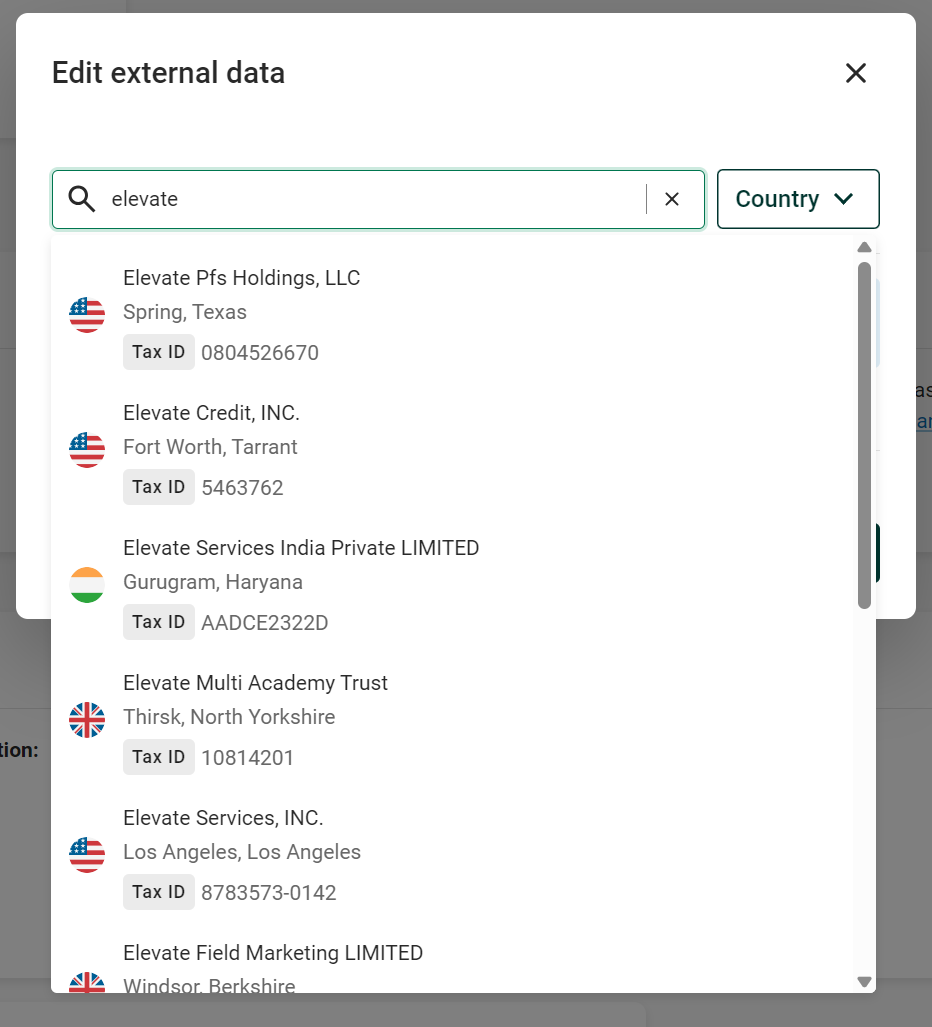The width and height of the screenshot is (932, 1027).
Task: Click UK flag beside Elevate Multi Academy Trust
Action: (87, 720)
